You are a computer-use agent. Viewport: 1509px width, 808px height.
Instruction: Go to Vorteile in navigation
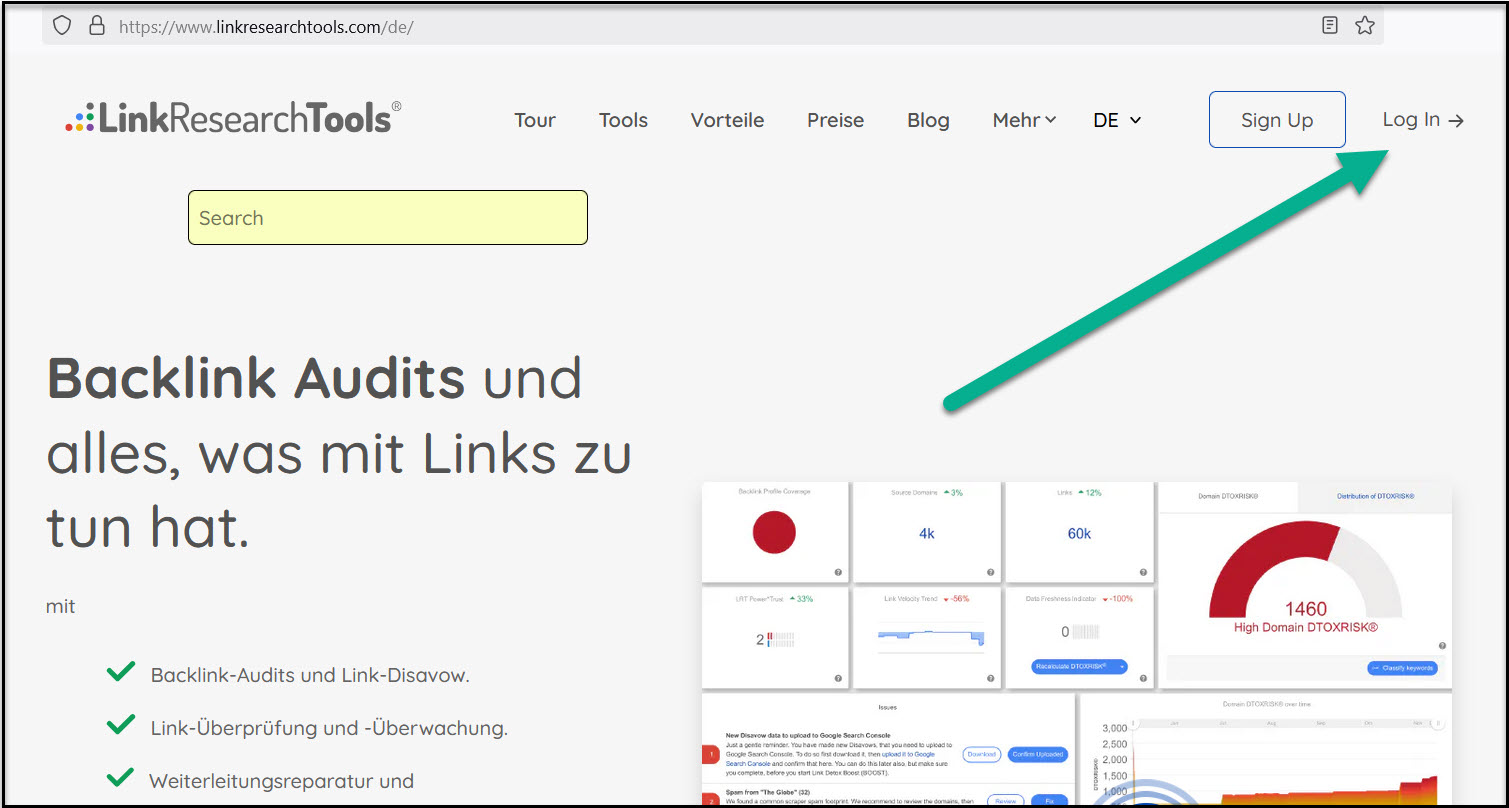727,120
